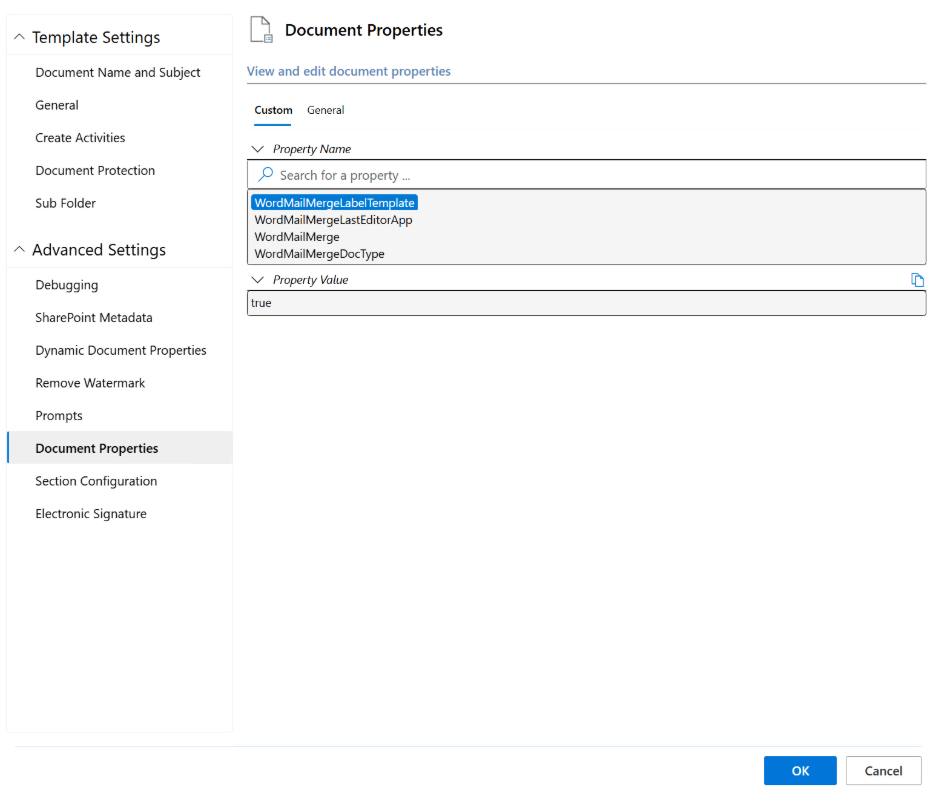Open Document Protection settings
Viewport: 936px width, 796px height.
point(95,170)
